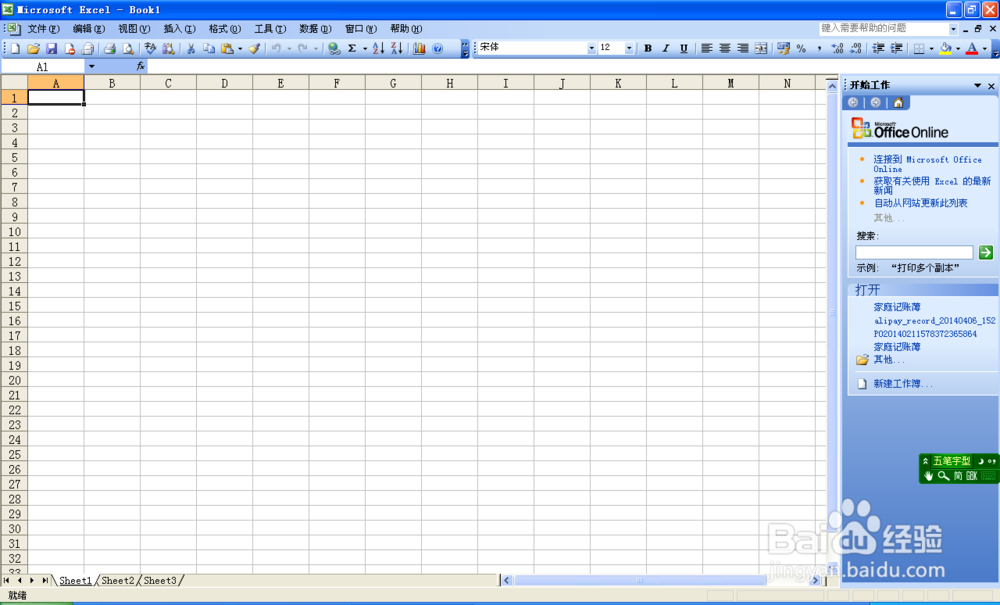Viewport: 1000px width, 605px height.
Task: Center cell text horizontally
Action: 724,48
